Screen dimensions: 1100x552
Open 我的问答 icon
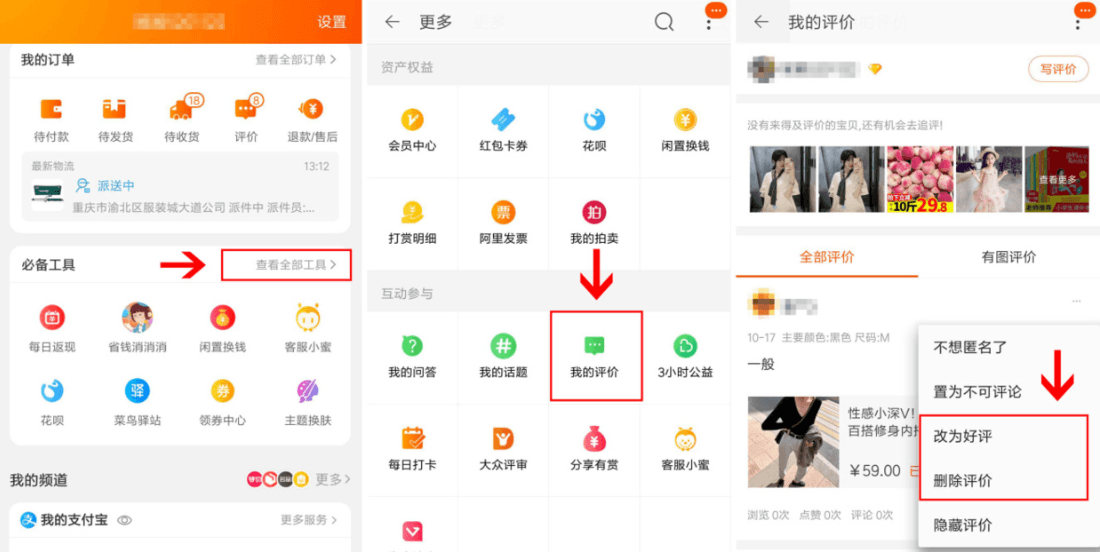[x=412, y=346]
